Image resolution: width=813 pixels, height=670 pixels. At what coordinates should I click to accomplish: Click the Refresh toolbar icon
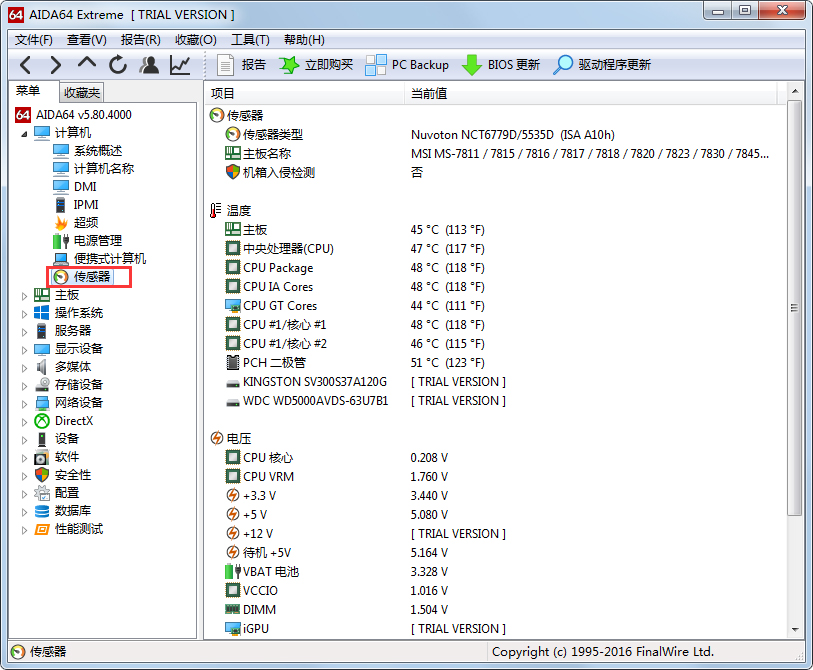click(x=118, y=65)
